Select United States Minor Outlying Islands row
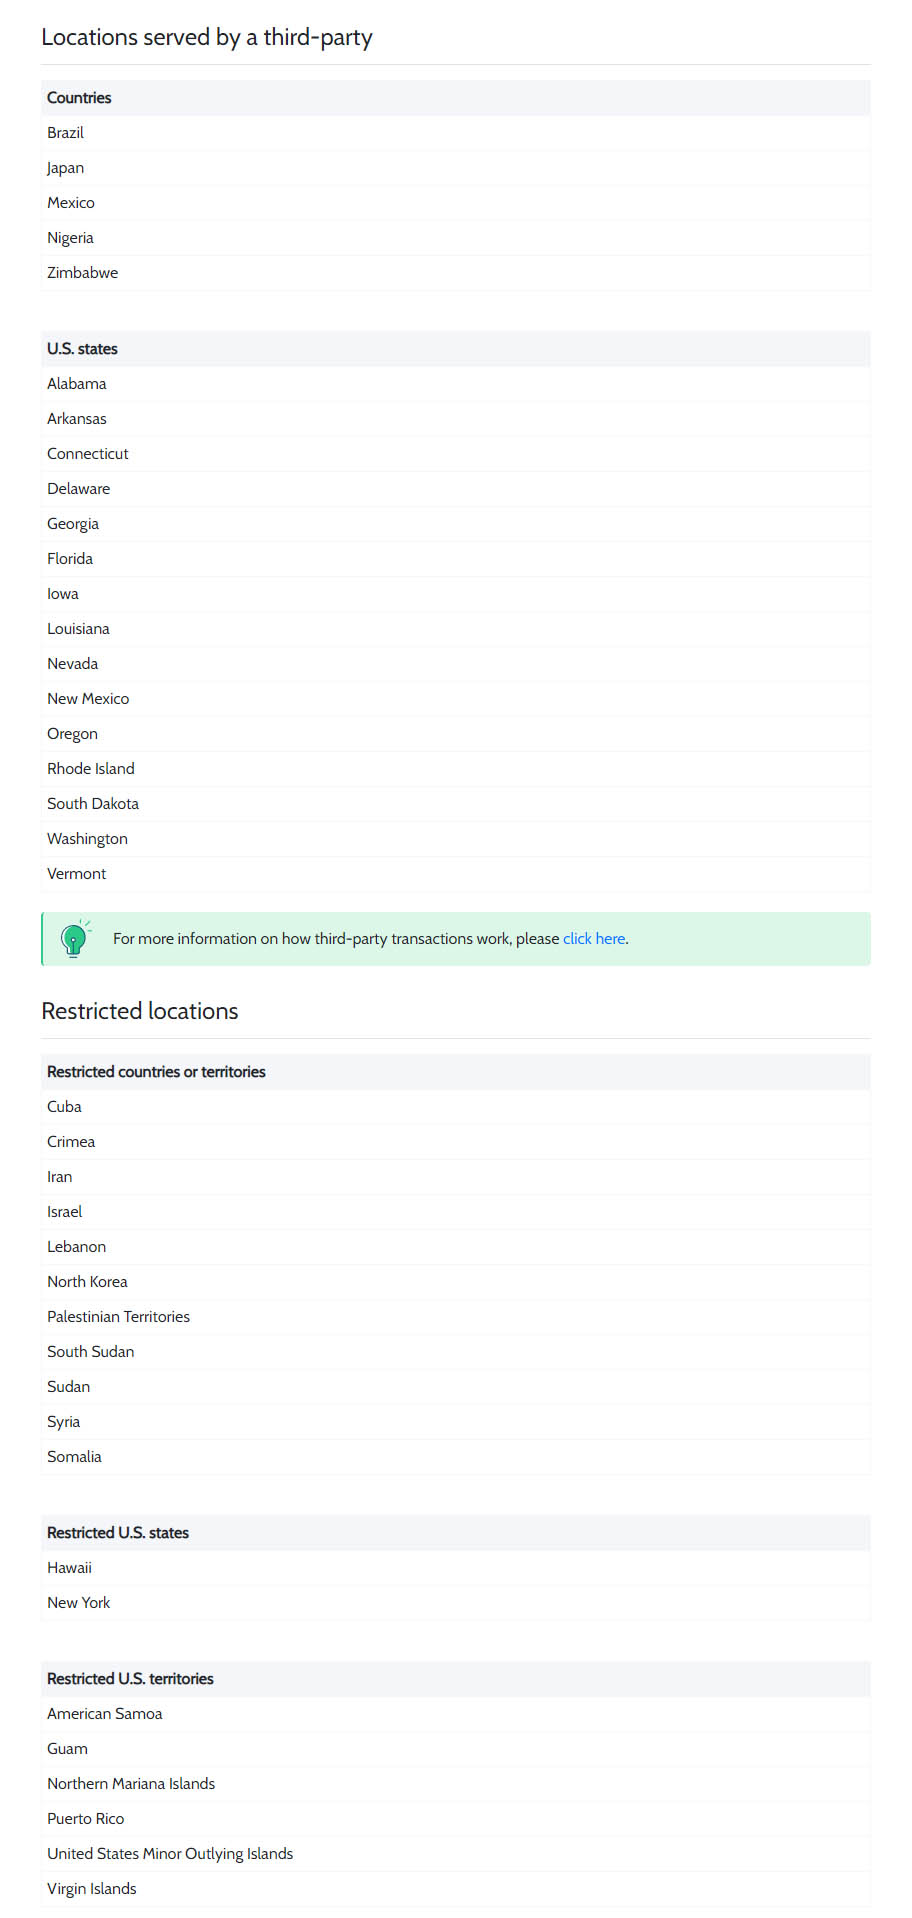Viewport: 912px width, 1918px height. pos(456,1854)
